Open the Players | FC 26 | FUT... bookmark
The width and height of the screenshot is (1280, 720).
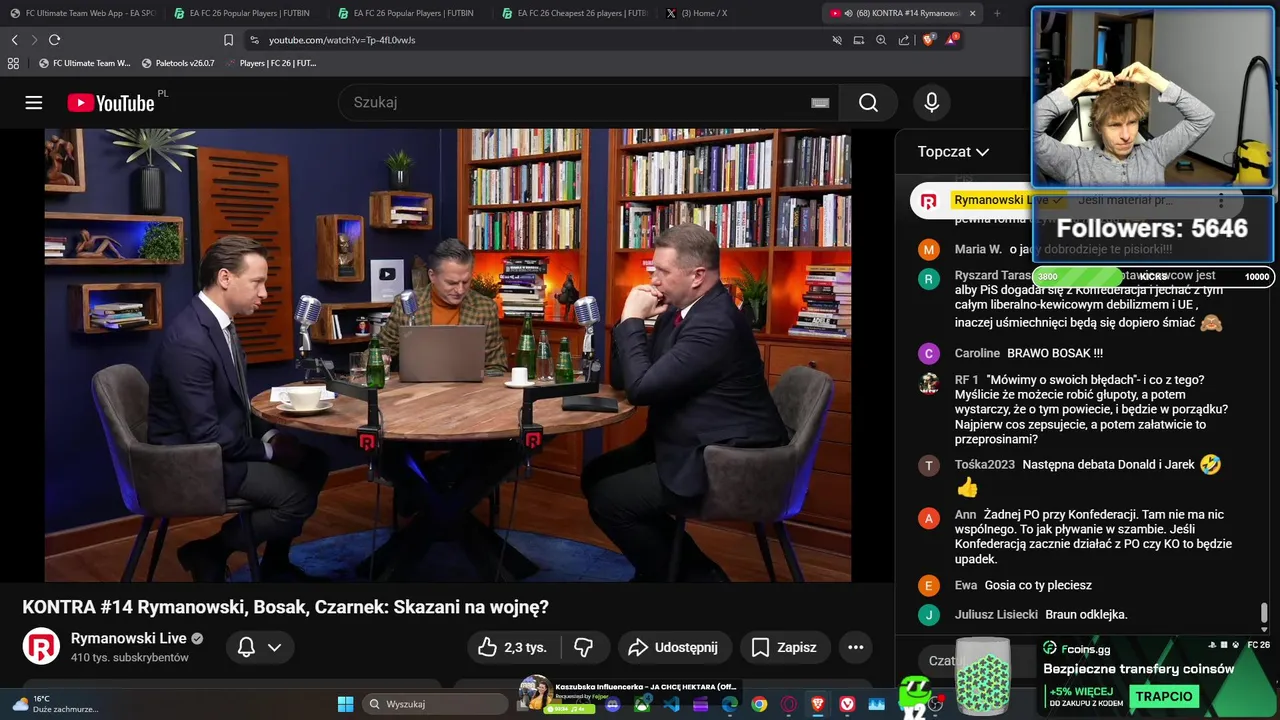tap(270, 63)
